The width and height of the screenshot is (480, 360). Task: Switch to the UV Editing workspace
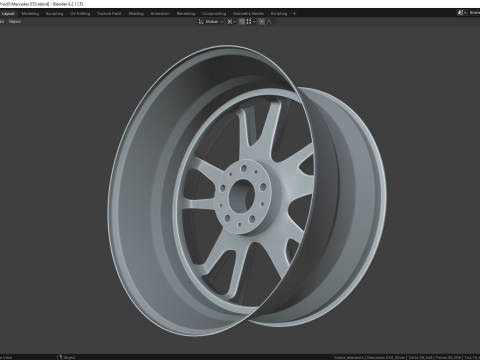(80, 14)
